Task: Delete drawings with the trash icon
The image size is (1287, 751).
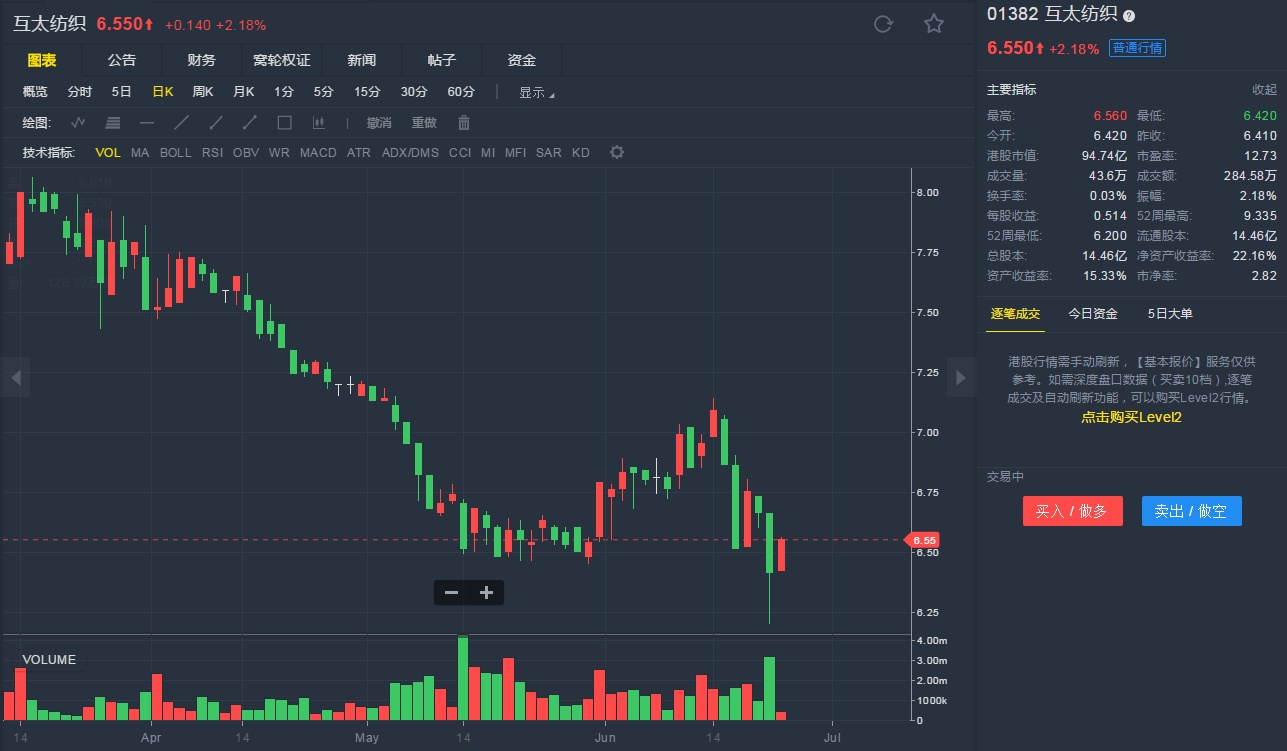Action: click(x=464, y=123)
